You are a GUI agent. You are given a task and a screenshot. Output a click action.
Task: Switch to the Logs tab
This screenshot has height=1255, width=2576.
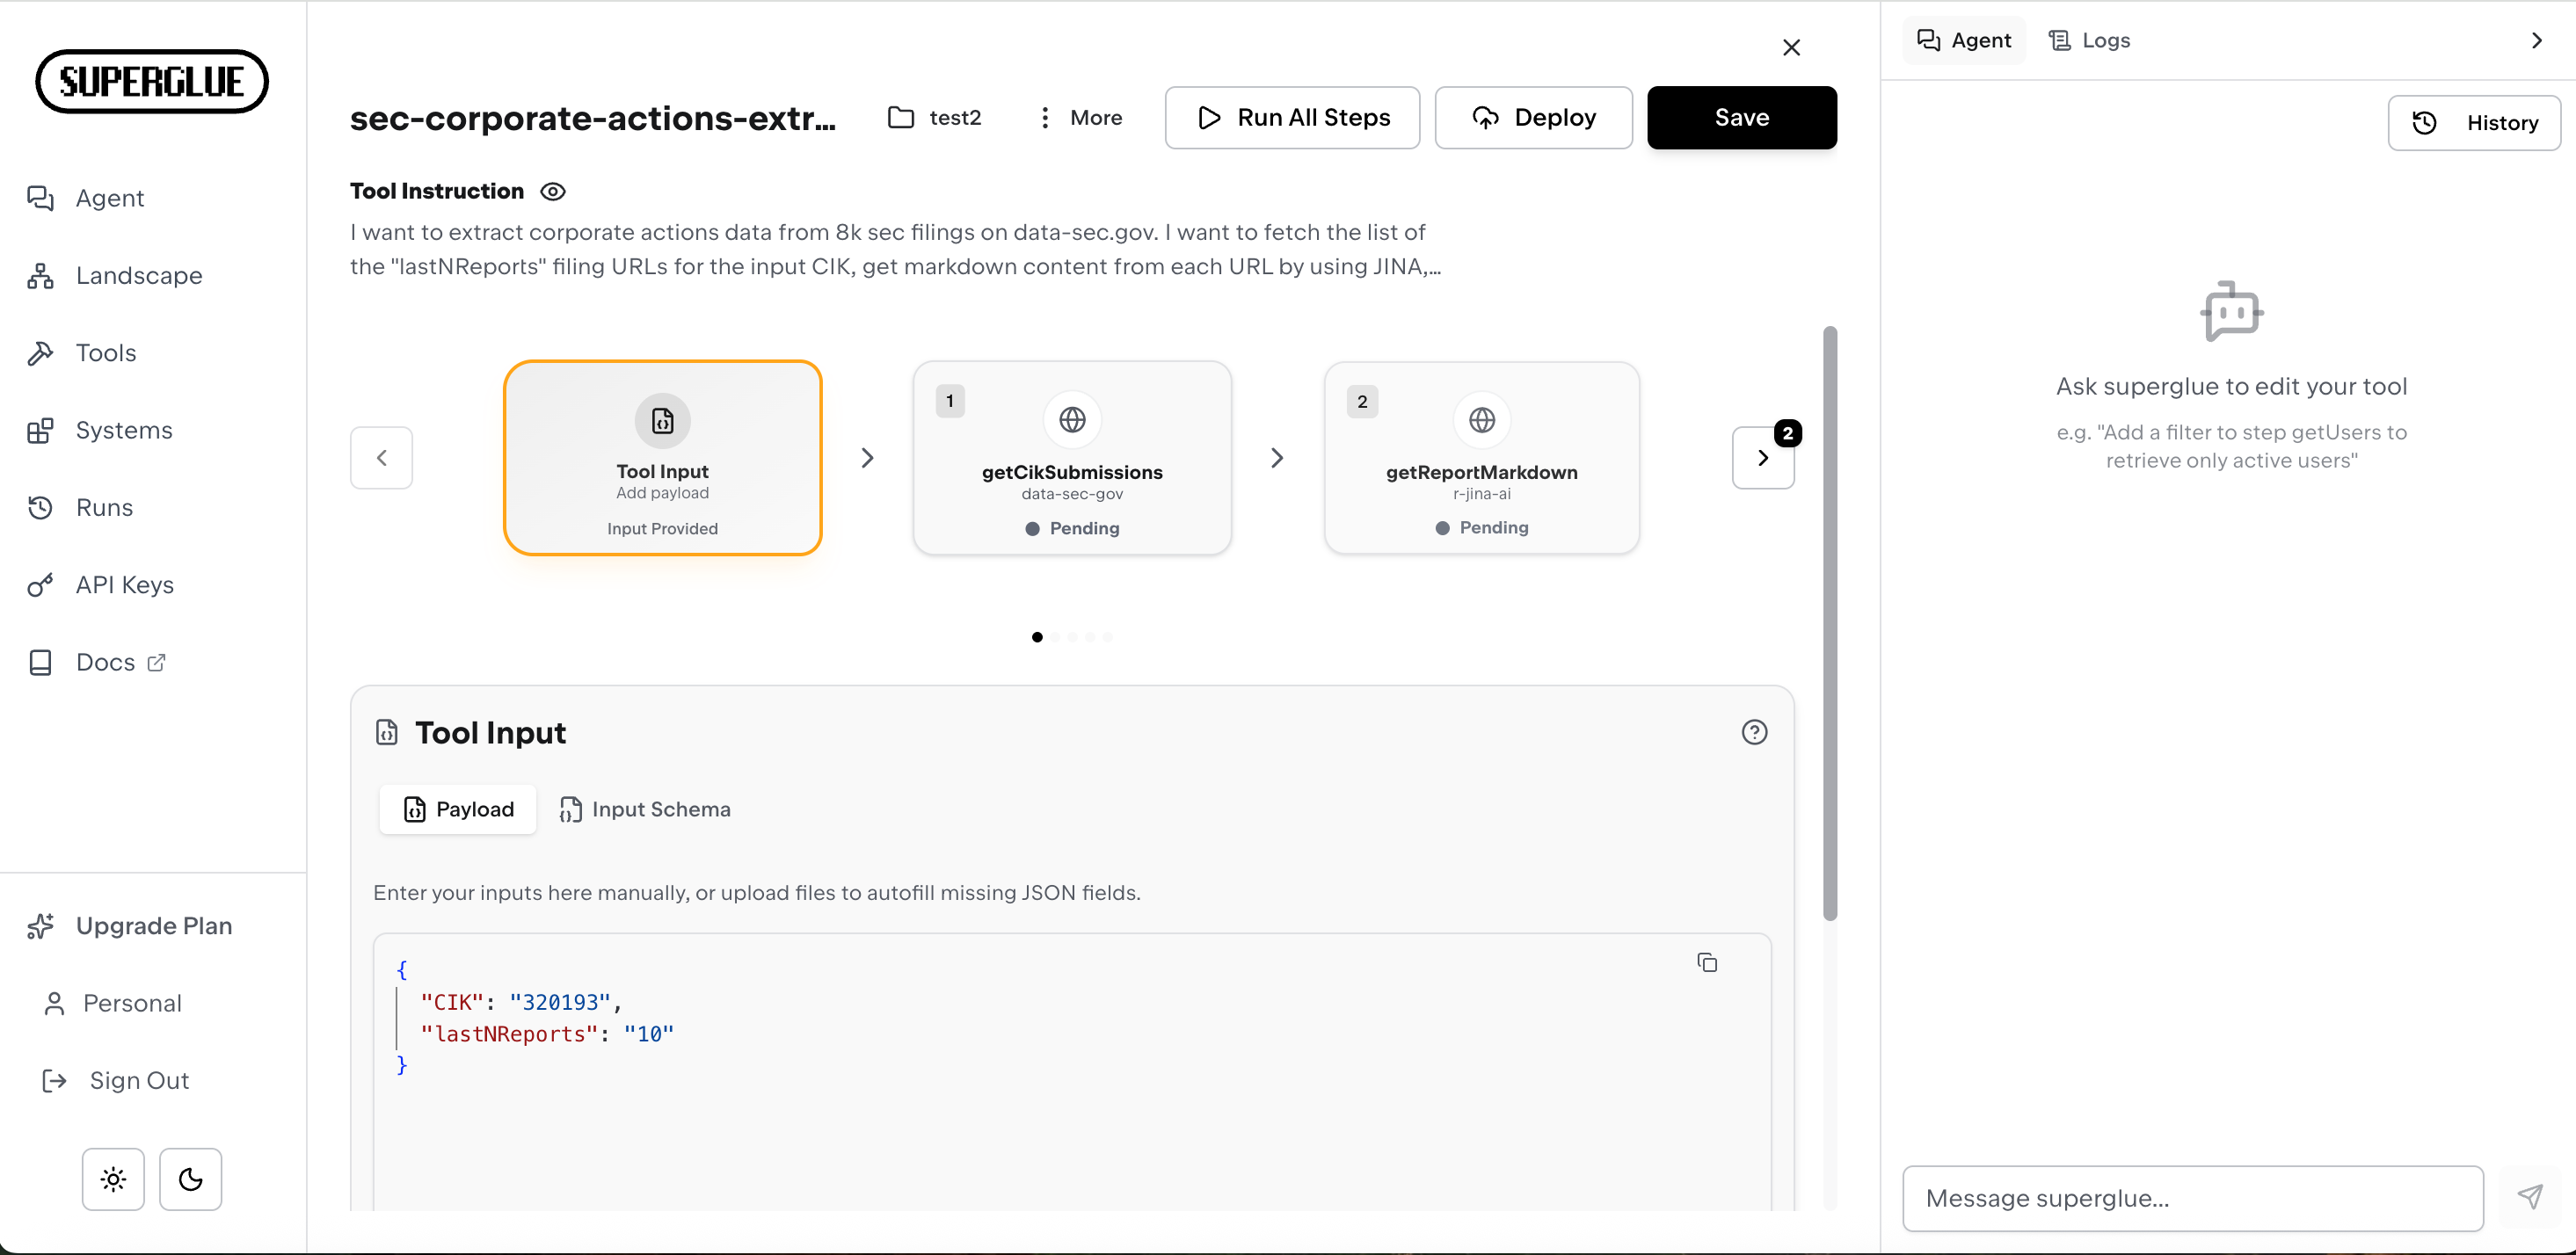pos(2089,40)
